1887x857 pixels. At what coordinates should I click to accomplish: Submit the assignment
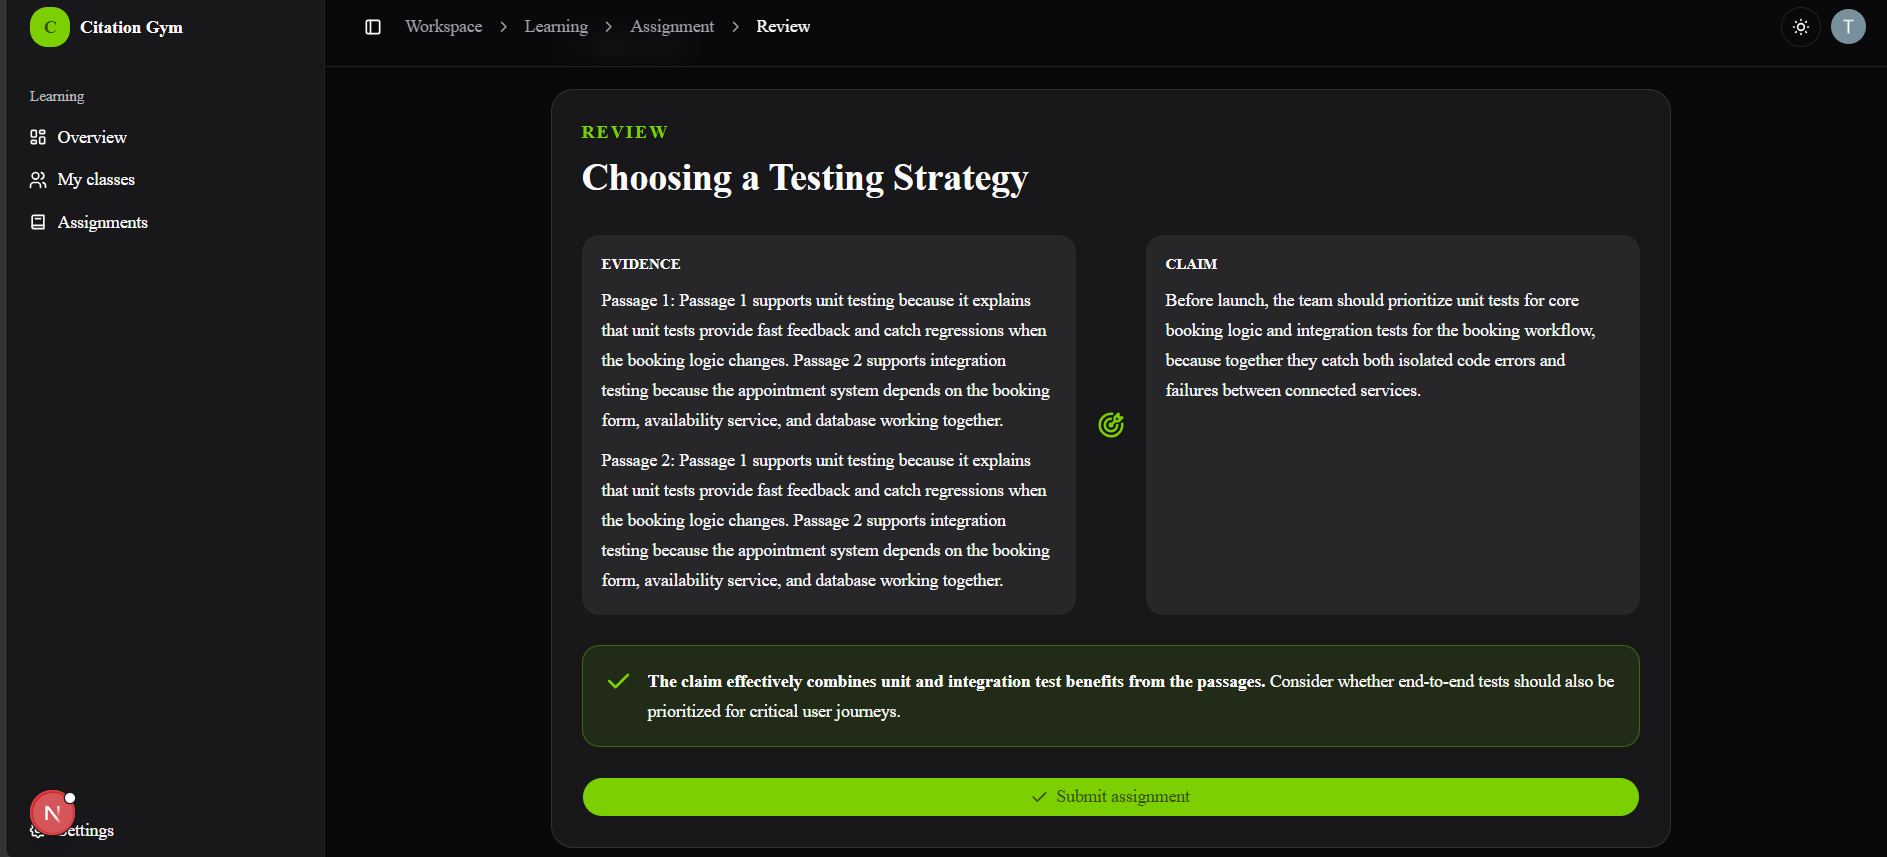click(1111, 797)
